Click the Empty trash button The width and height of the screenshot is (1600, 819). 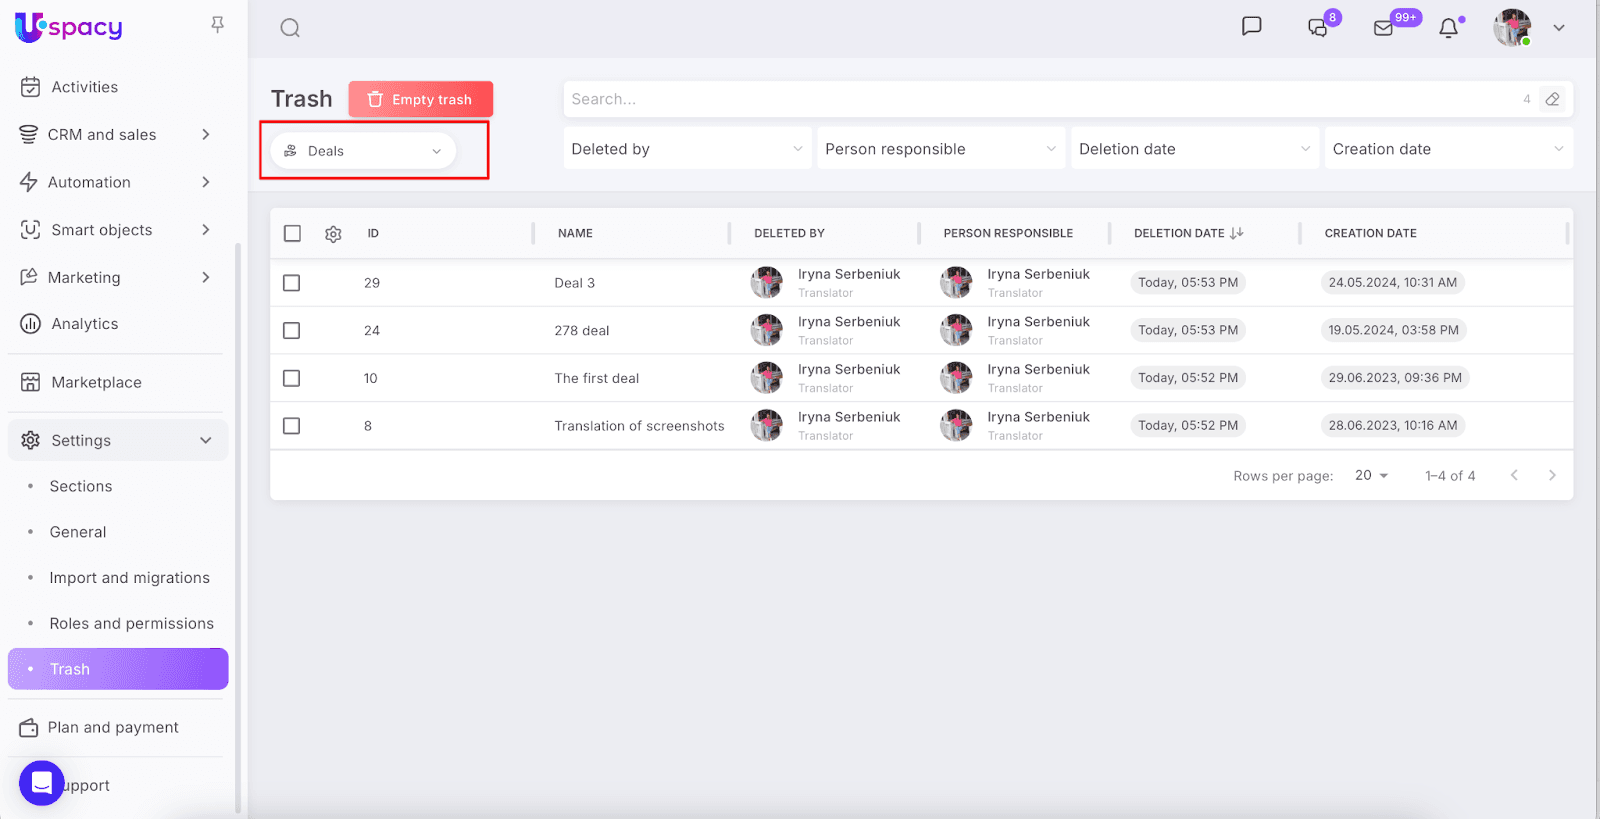[x=420, y=99]
